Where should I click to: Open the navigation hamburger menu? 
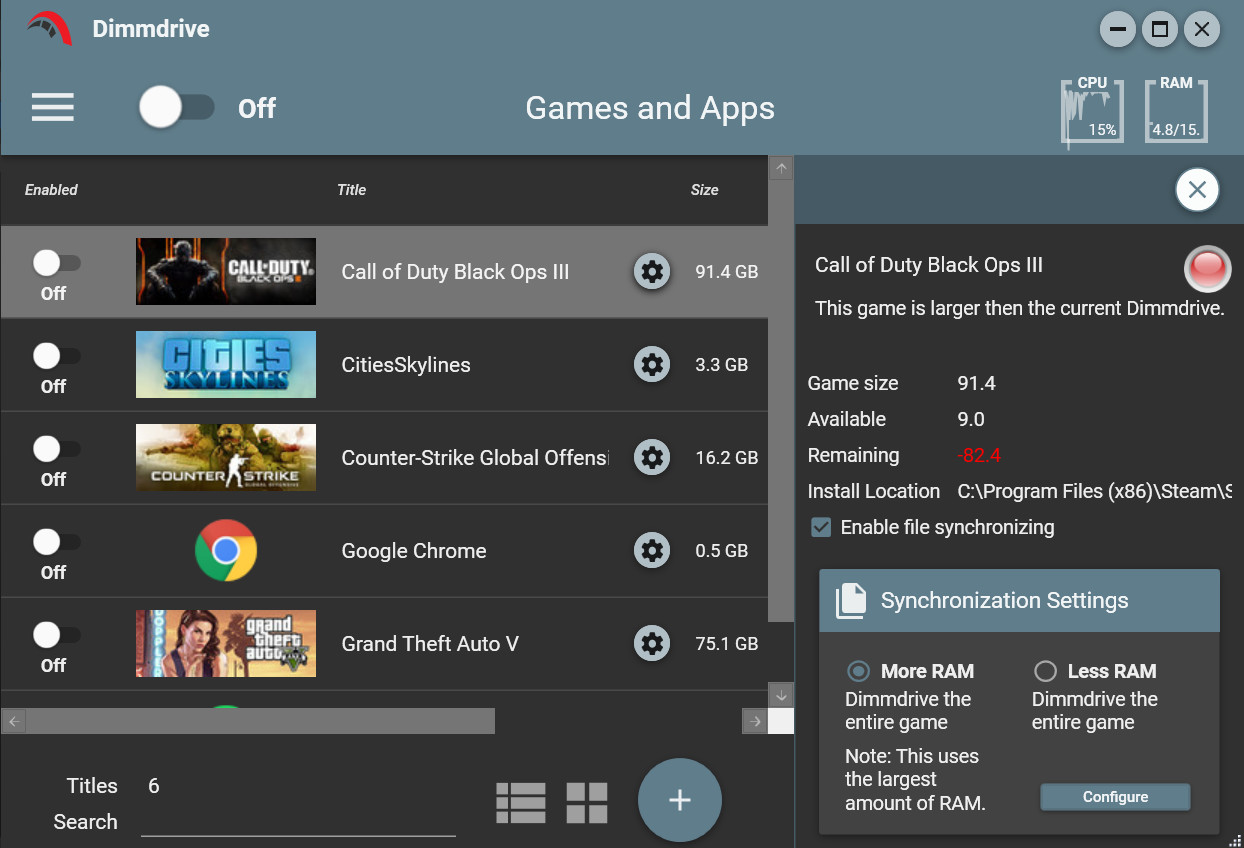pyautogui.click(x=52, y=107)
